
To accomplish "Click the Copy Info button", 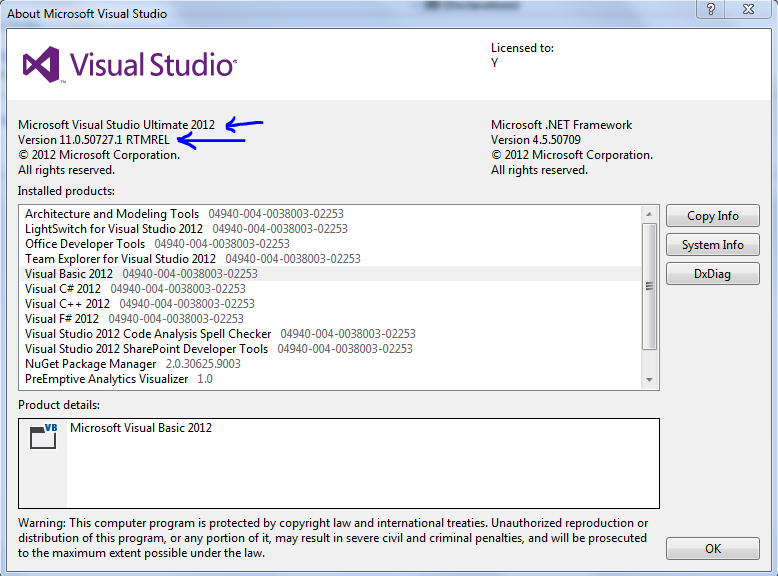I will point(713,216).
